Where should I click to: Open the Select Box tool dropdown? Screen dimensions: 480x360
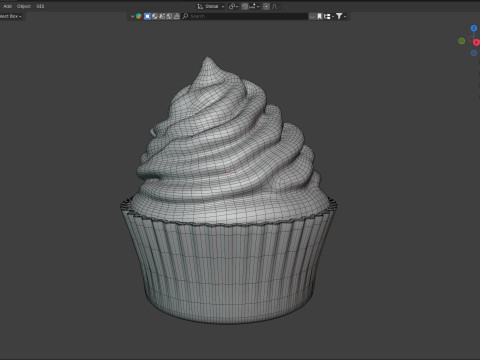point(11,16)
